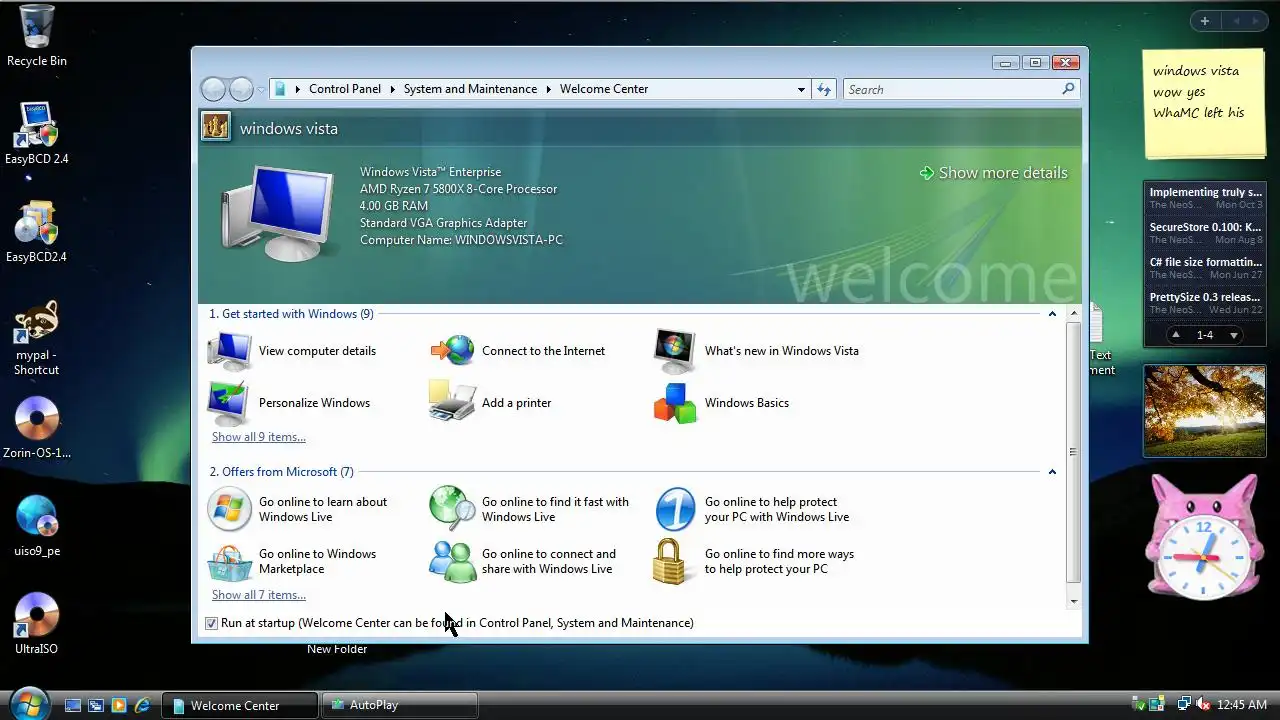The height and width of the screenshot is (720, 1280).
Task: Open Go online to Windows Marketplace
Action: point(291,561)
